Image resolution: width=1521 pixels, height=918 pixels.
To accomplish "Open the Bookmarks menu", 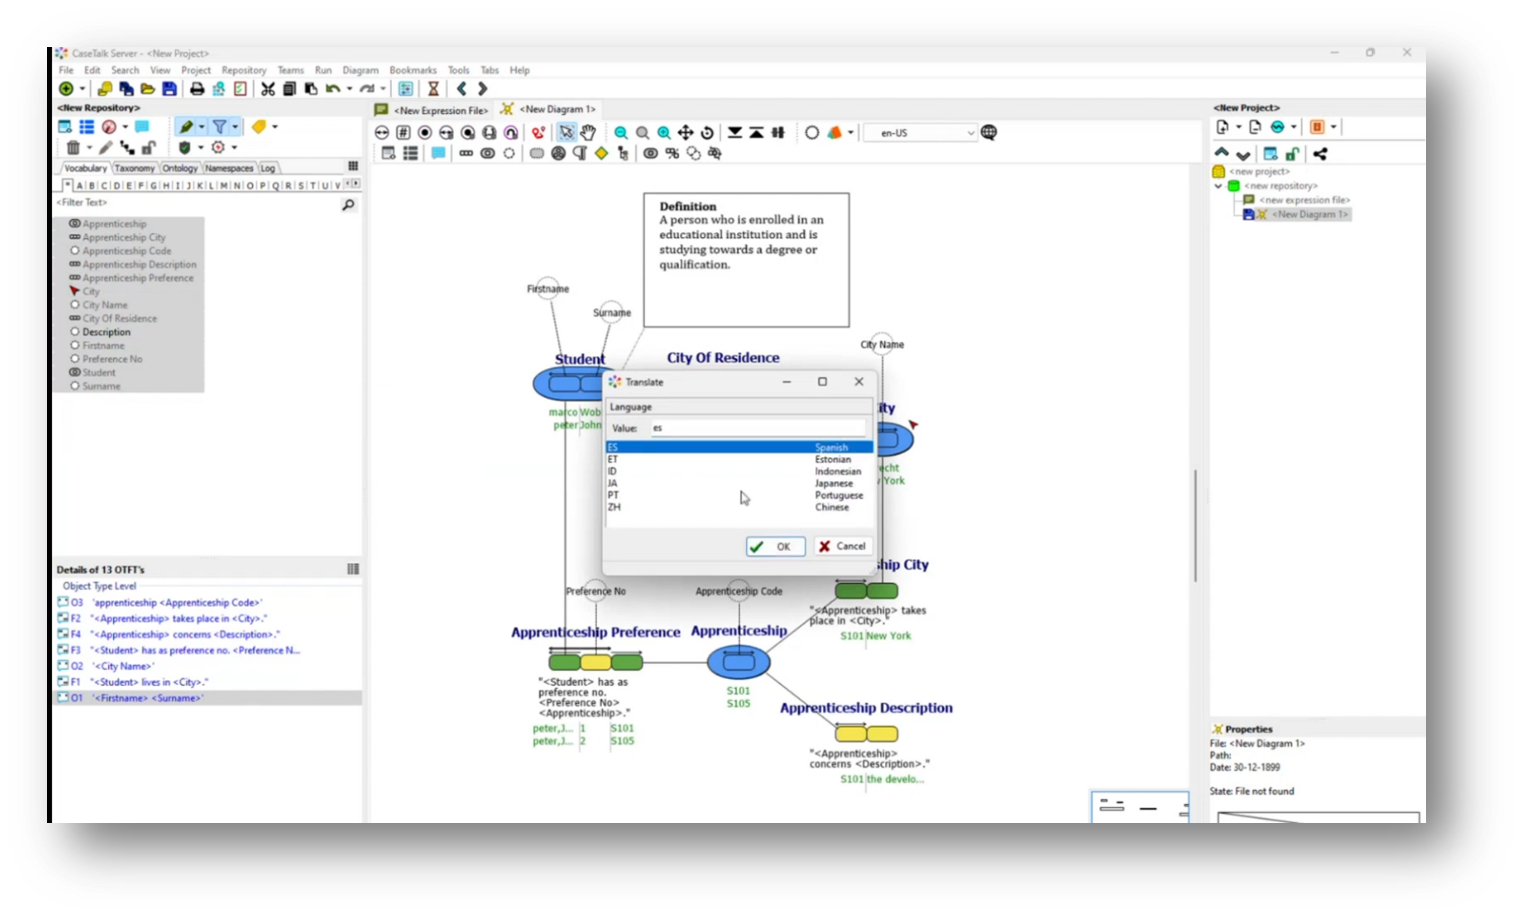I will [413, 70].
